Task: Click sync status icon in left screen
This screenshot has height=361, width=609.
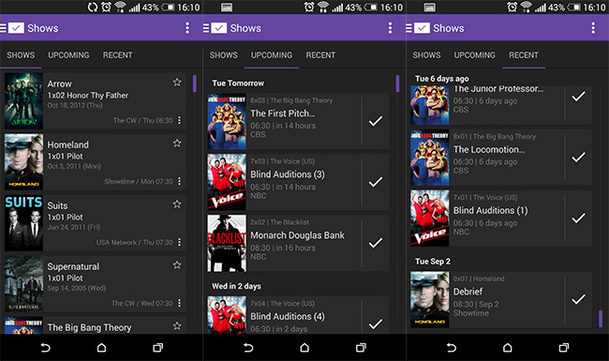Action: tap(92, 7)
